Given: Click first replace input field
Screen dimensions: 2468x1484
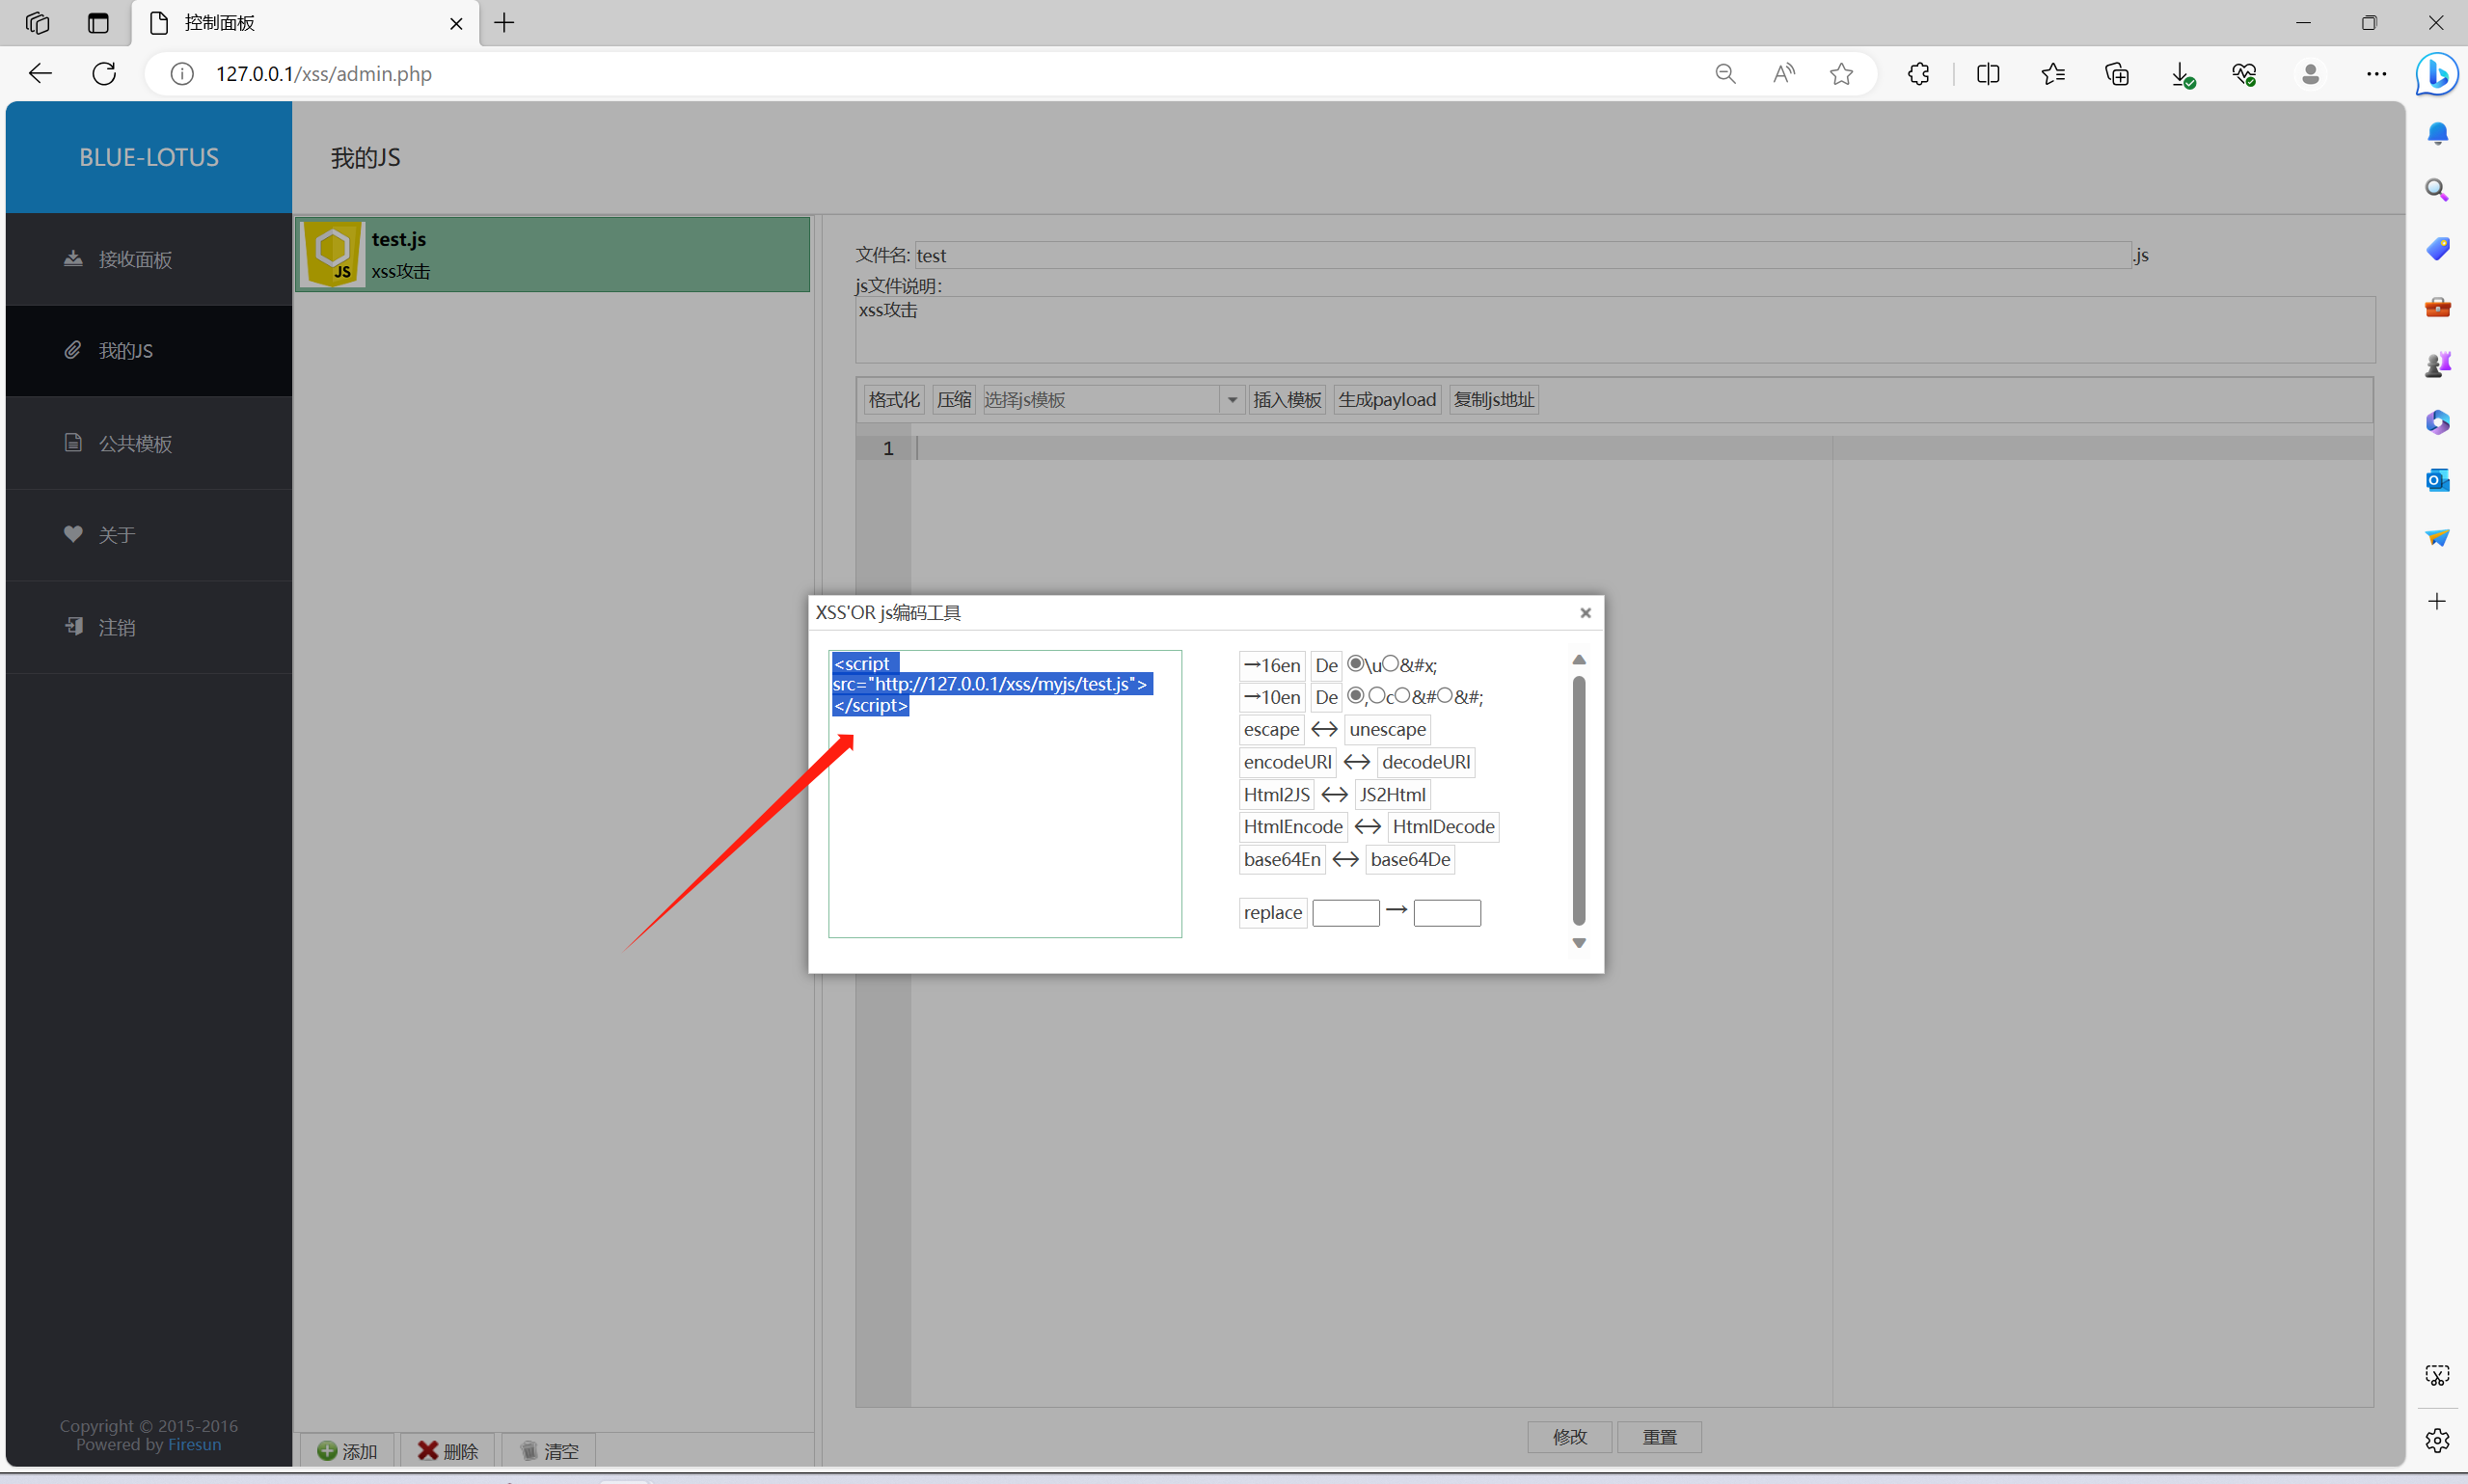Looking at the screenshot, I should pos(1345,912).
